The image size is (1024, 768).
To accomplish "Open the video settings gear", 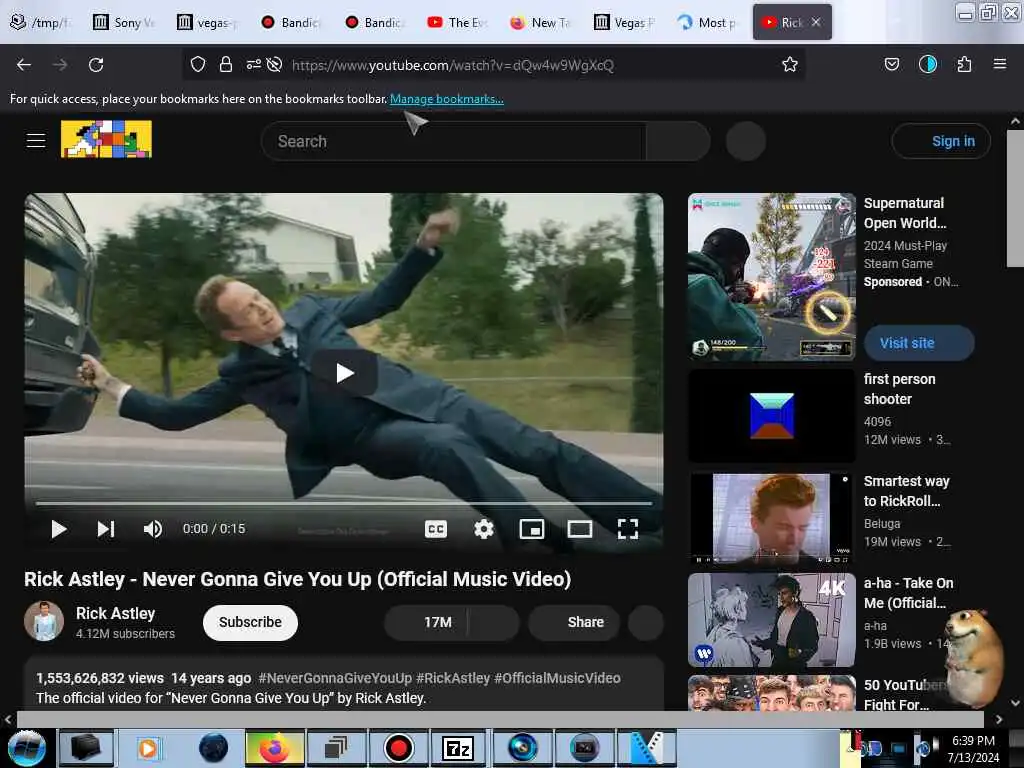I will point(484,529).
